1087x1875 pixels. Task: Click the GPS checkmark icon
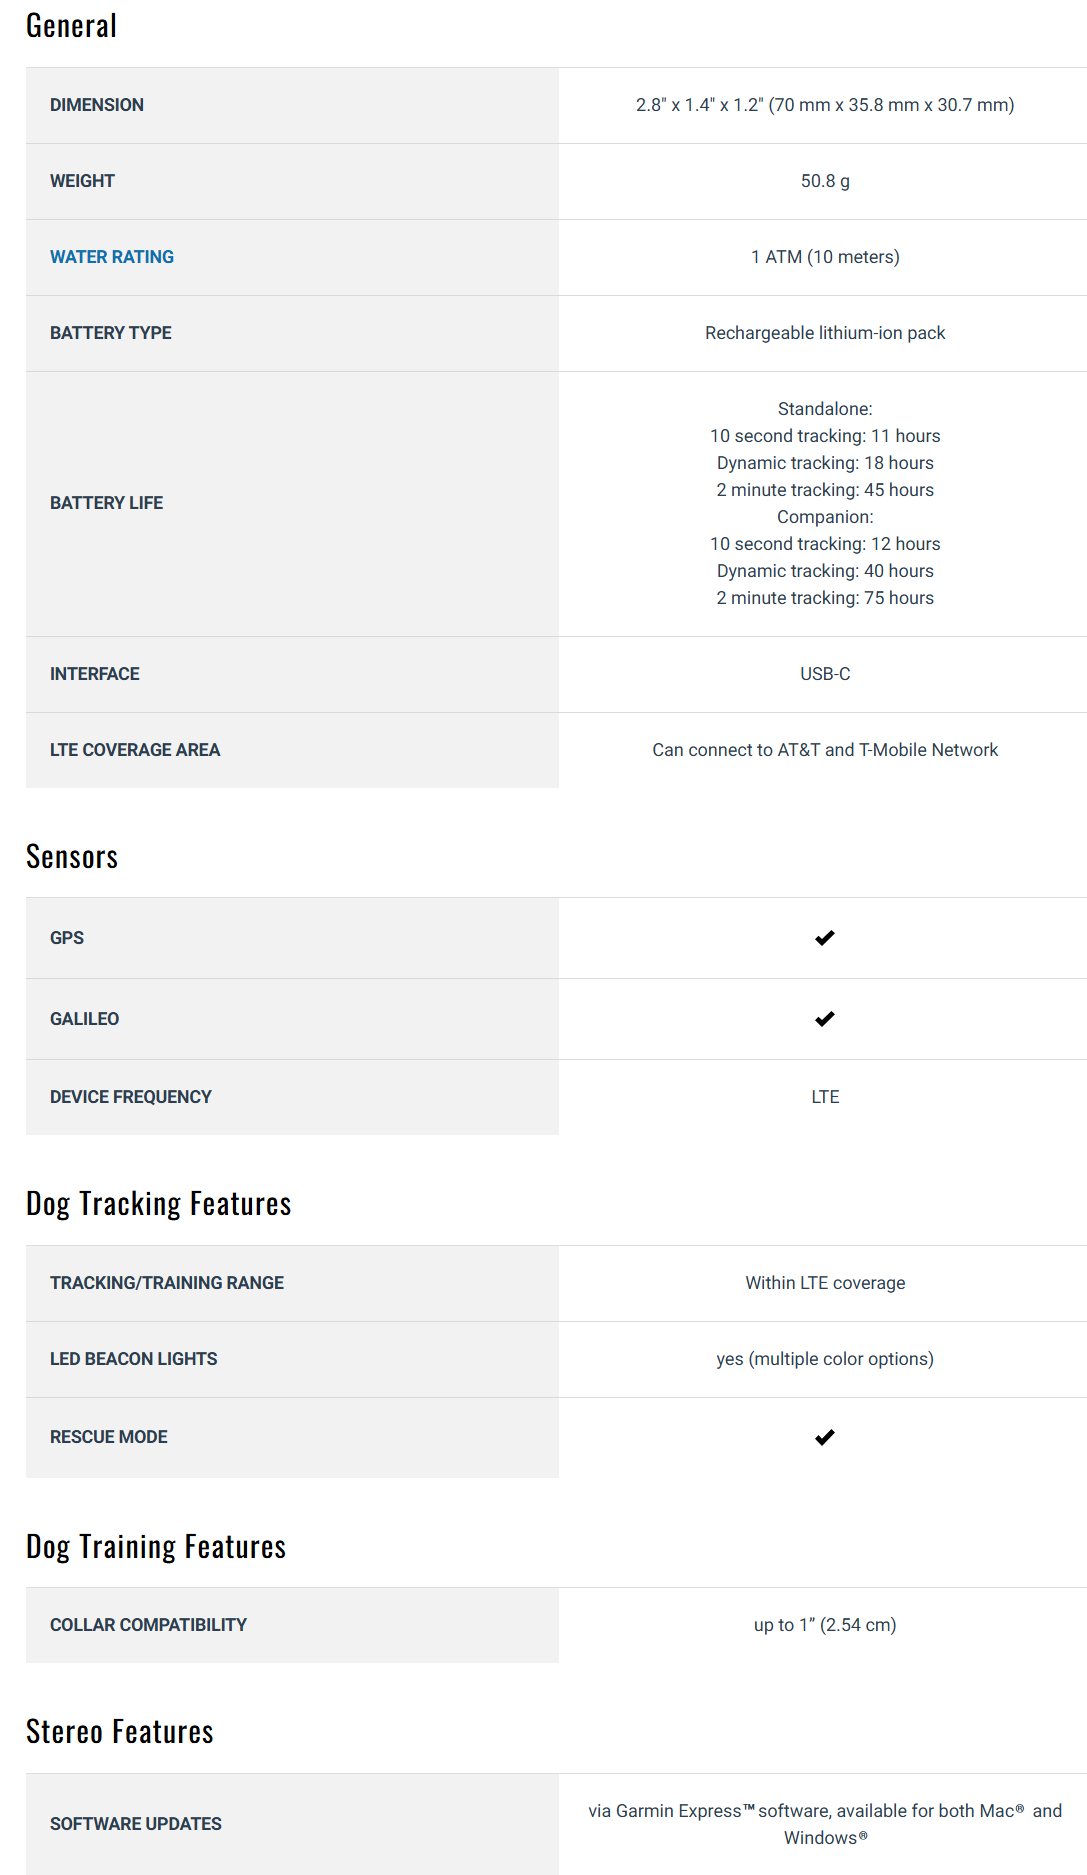825,938
